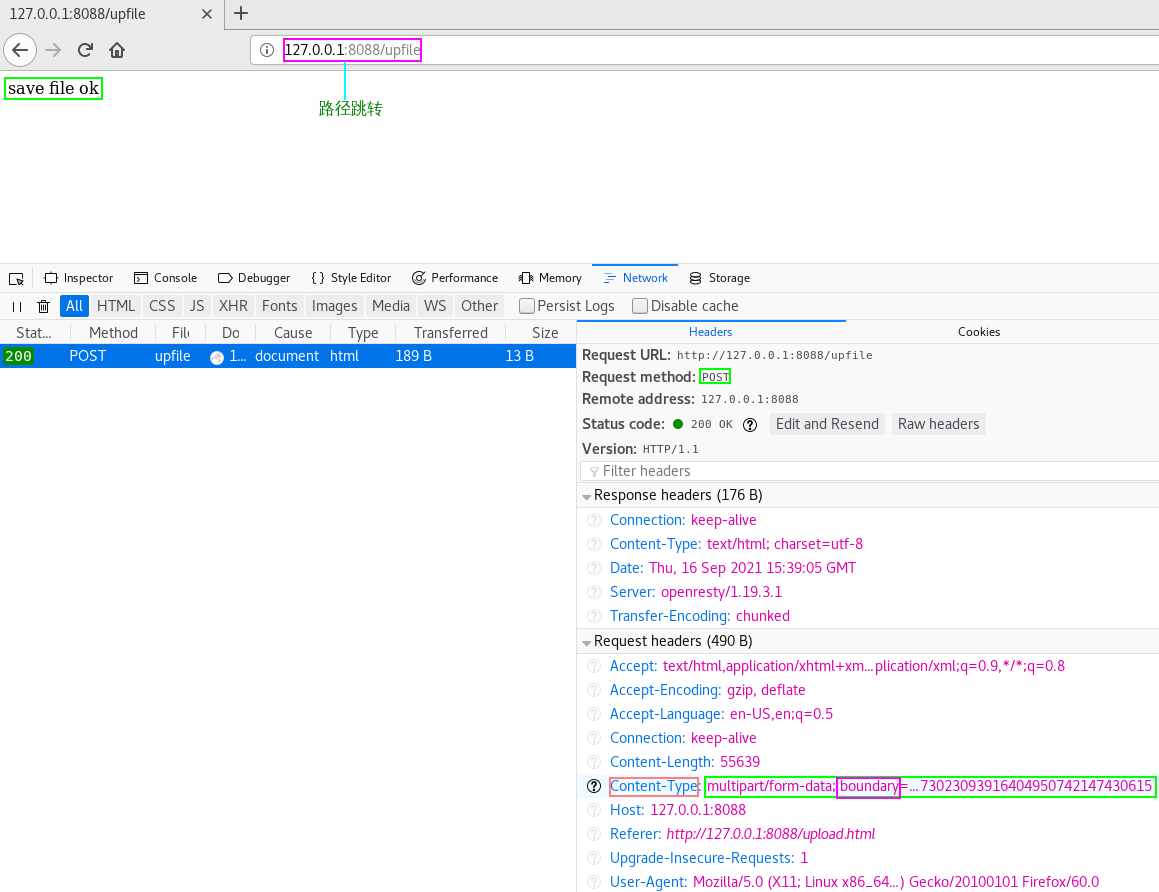Click inside the Filter headers field
Viewport: 1159px width, 892px height.
(700, 470)
